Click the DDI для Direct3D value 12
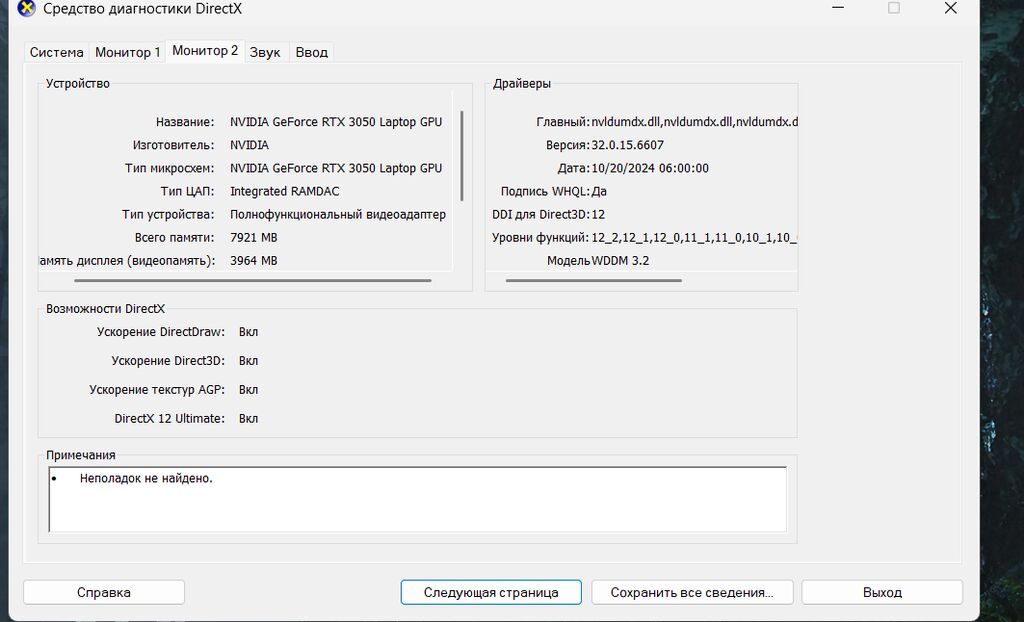Screen dimensions: 1024x622 click(598, 214)
